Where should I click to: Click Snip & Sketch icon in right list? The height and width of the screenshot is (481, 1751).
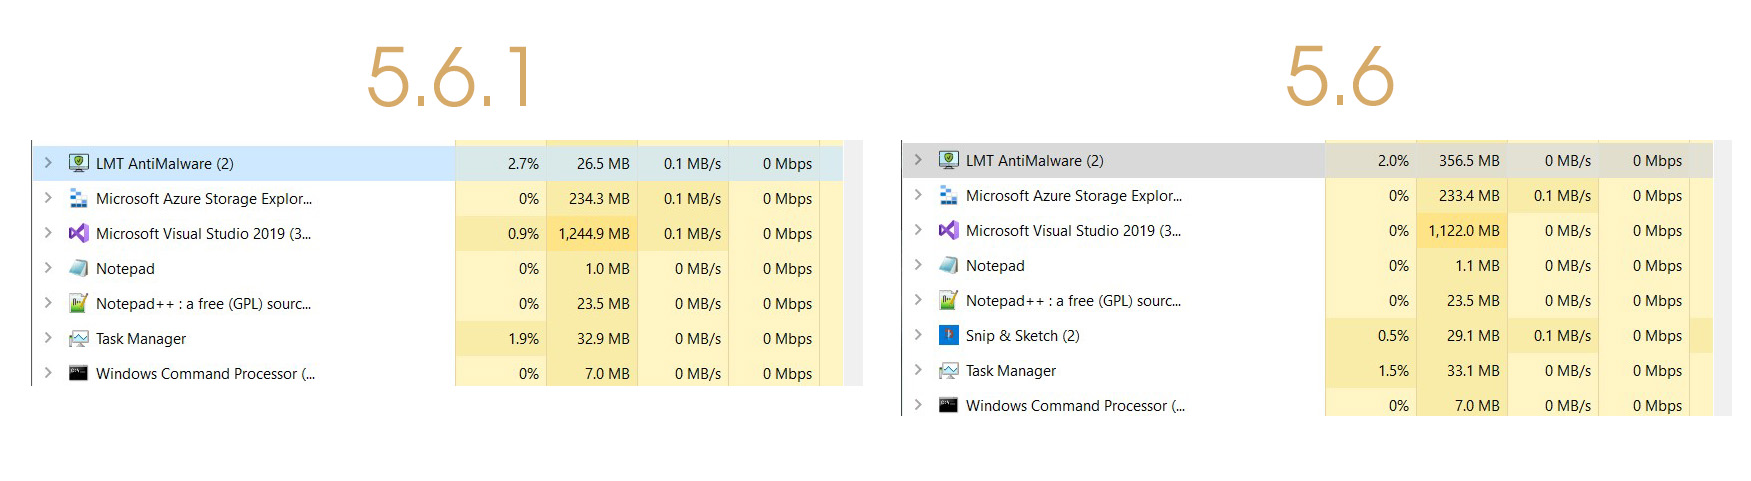pos(948,335)
